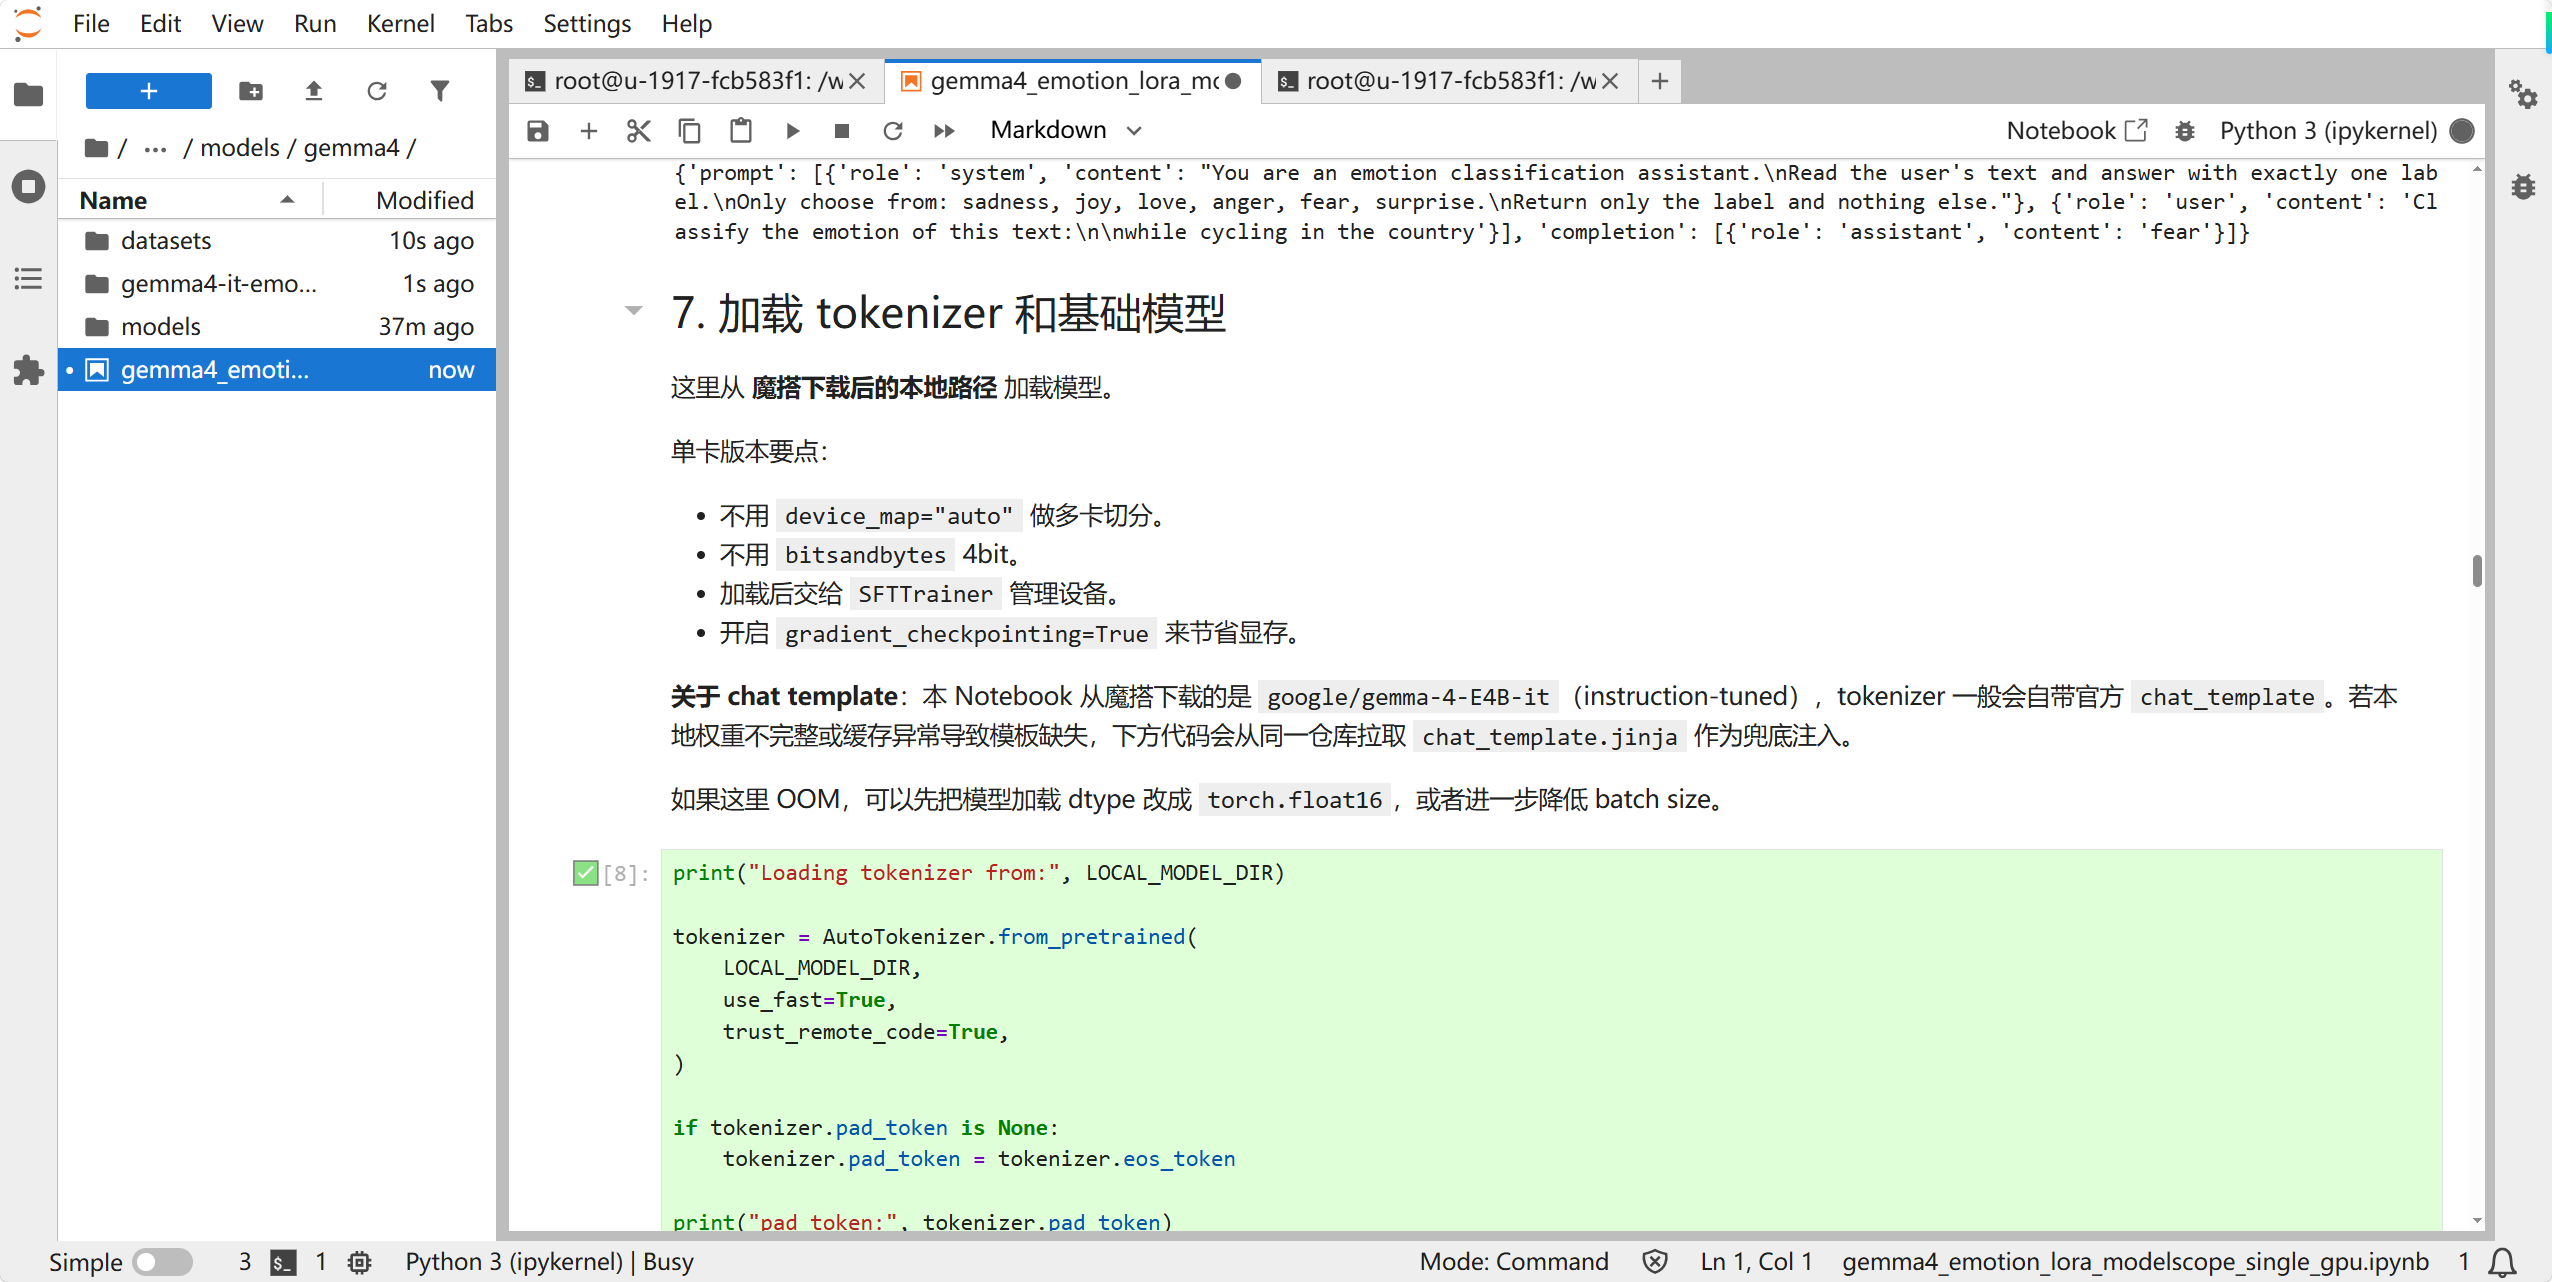Open the File menu
2552x1282 pixels.
click(x=91, y=23)
